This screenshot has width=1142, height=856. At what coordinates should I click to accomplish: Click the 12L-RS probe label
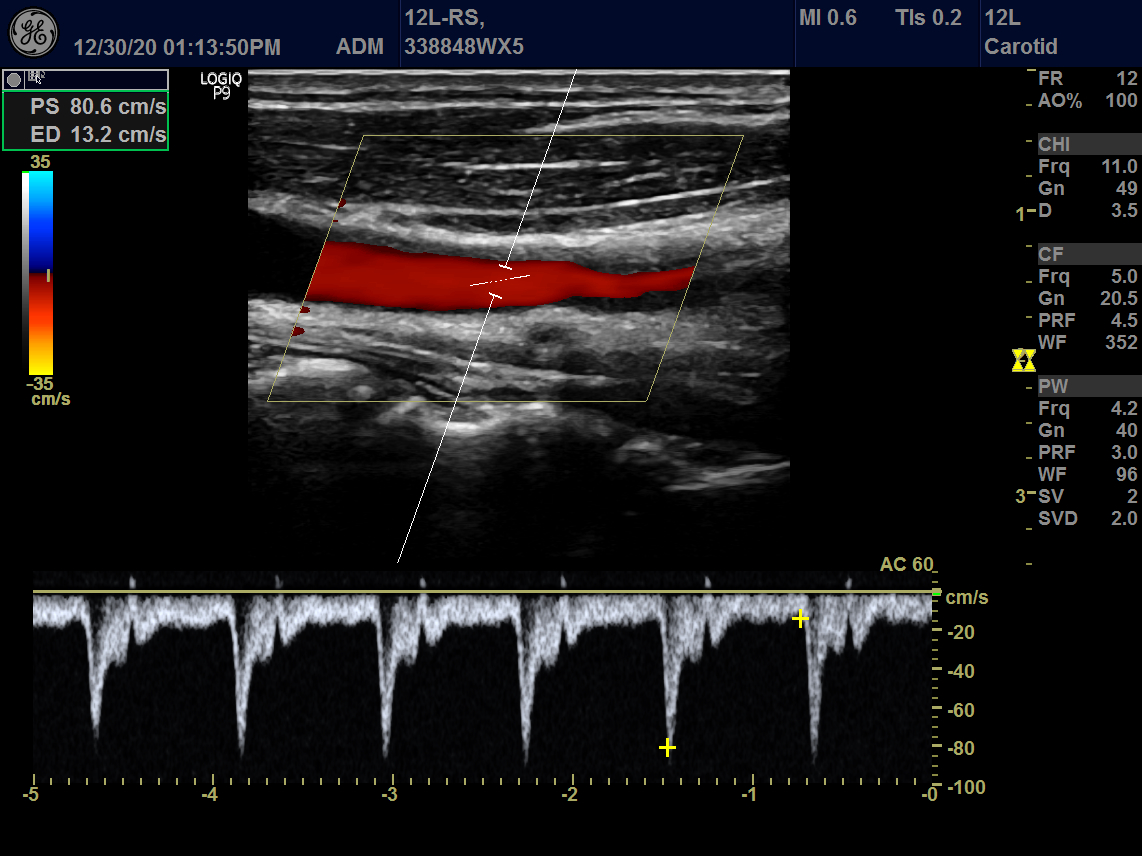coord(445,18)
